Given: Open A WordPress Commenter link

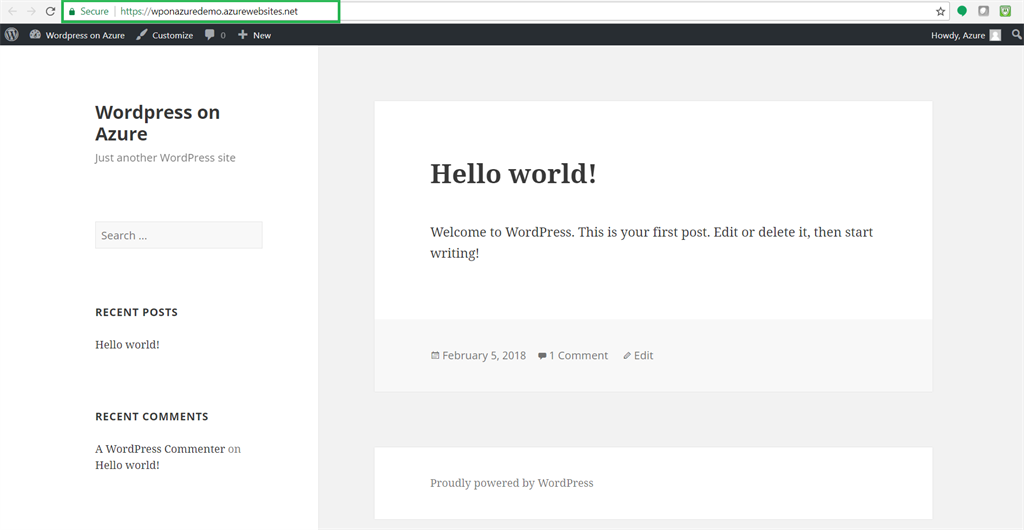Looking at the screenshot, I should tap(160, 449).
